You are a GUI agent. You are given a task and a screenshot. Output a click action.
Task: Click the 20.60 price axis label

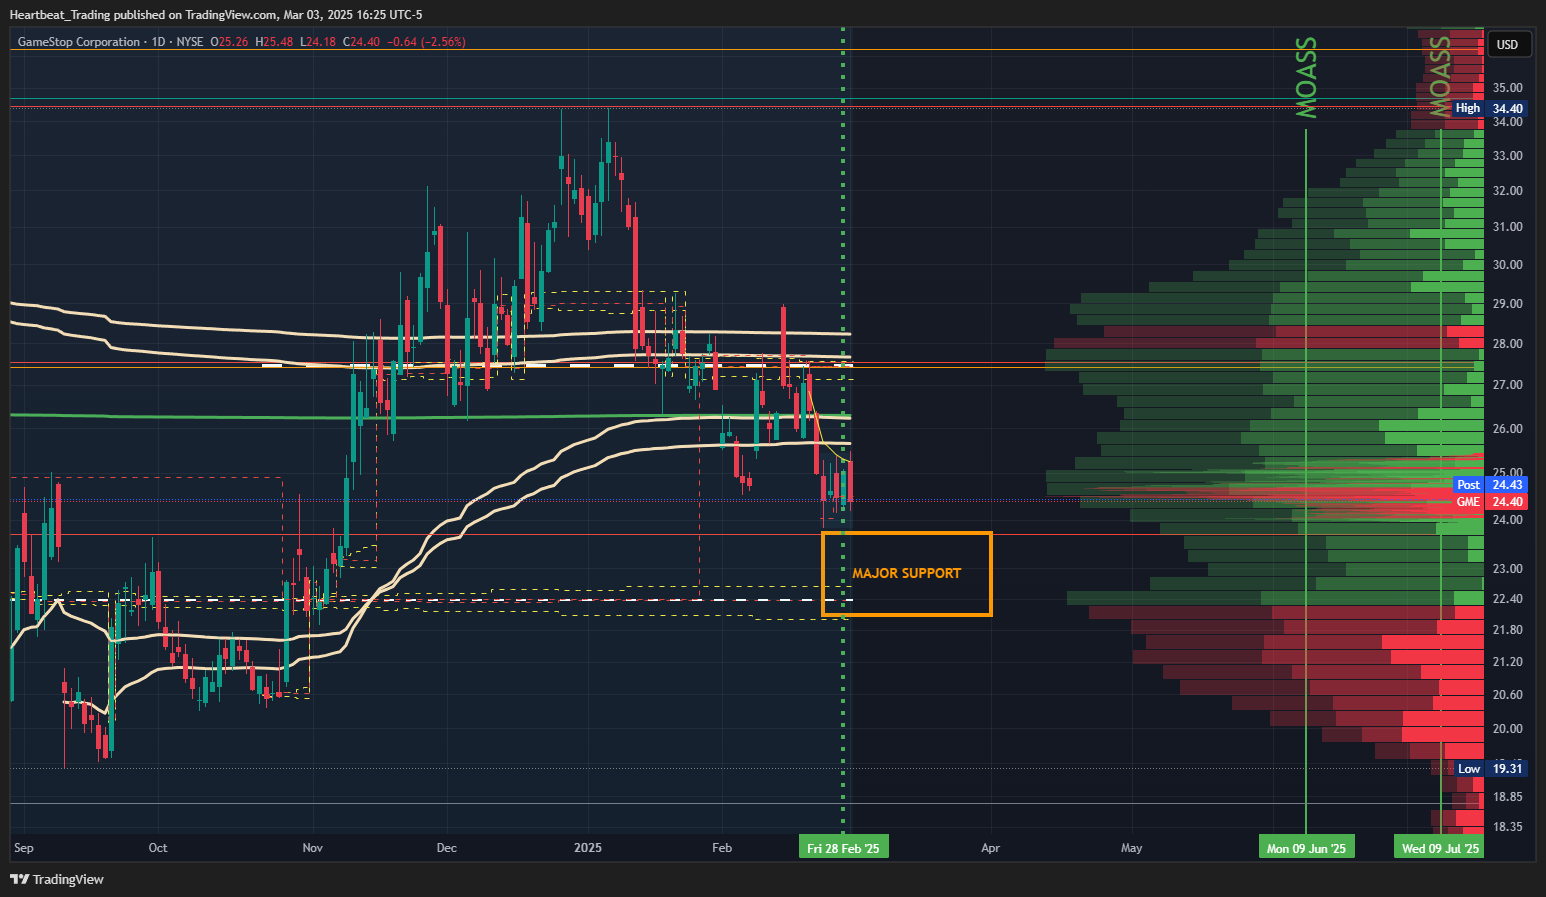click(x=1507, y=695)
